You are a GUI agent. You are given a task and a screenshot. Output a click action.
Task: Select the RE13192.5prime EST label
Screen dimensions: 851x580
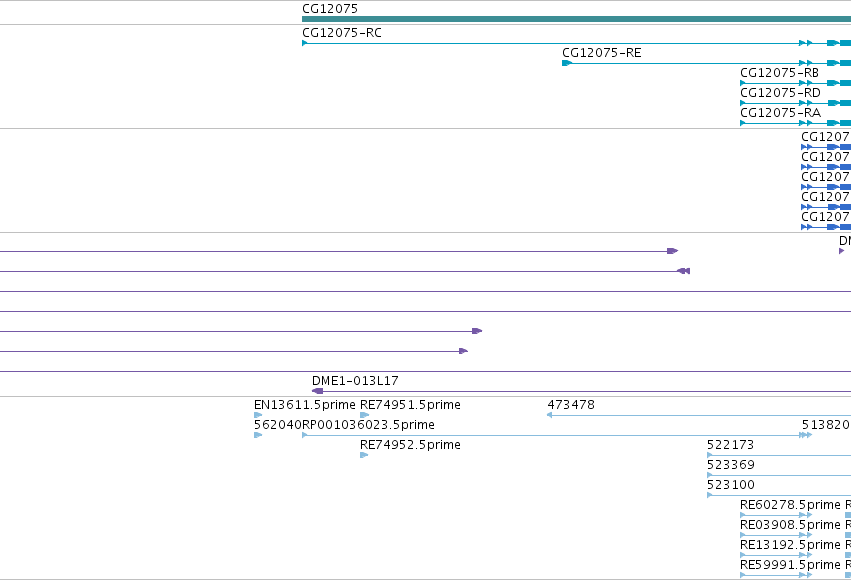coord(790,545)
